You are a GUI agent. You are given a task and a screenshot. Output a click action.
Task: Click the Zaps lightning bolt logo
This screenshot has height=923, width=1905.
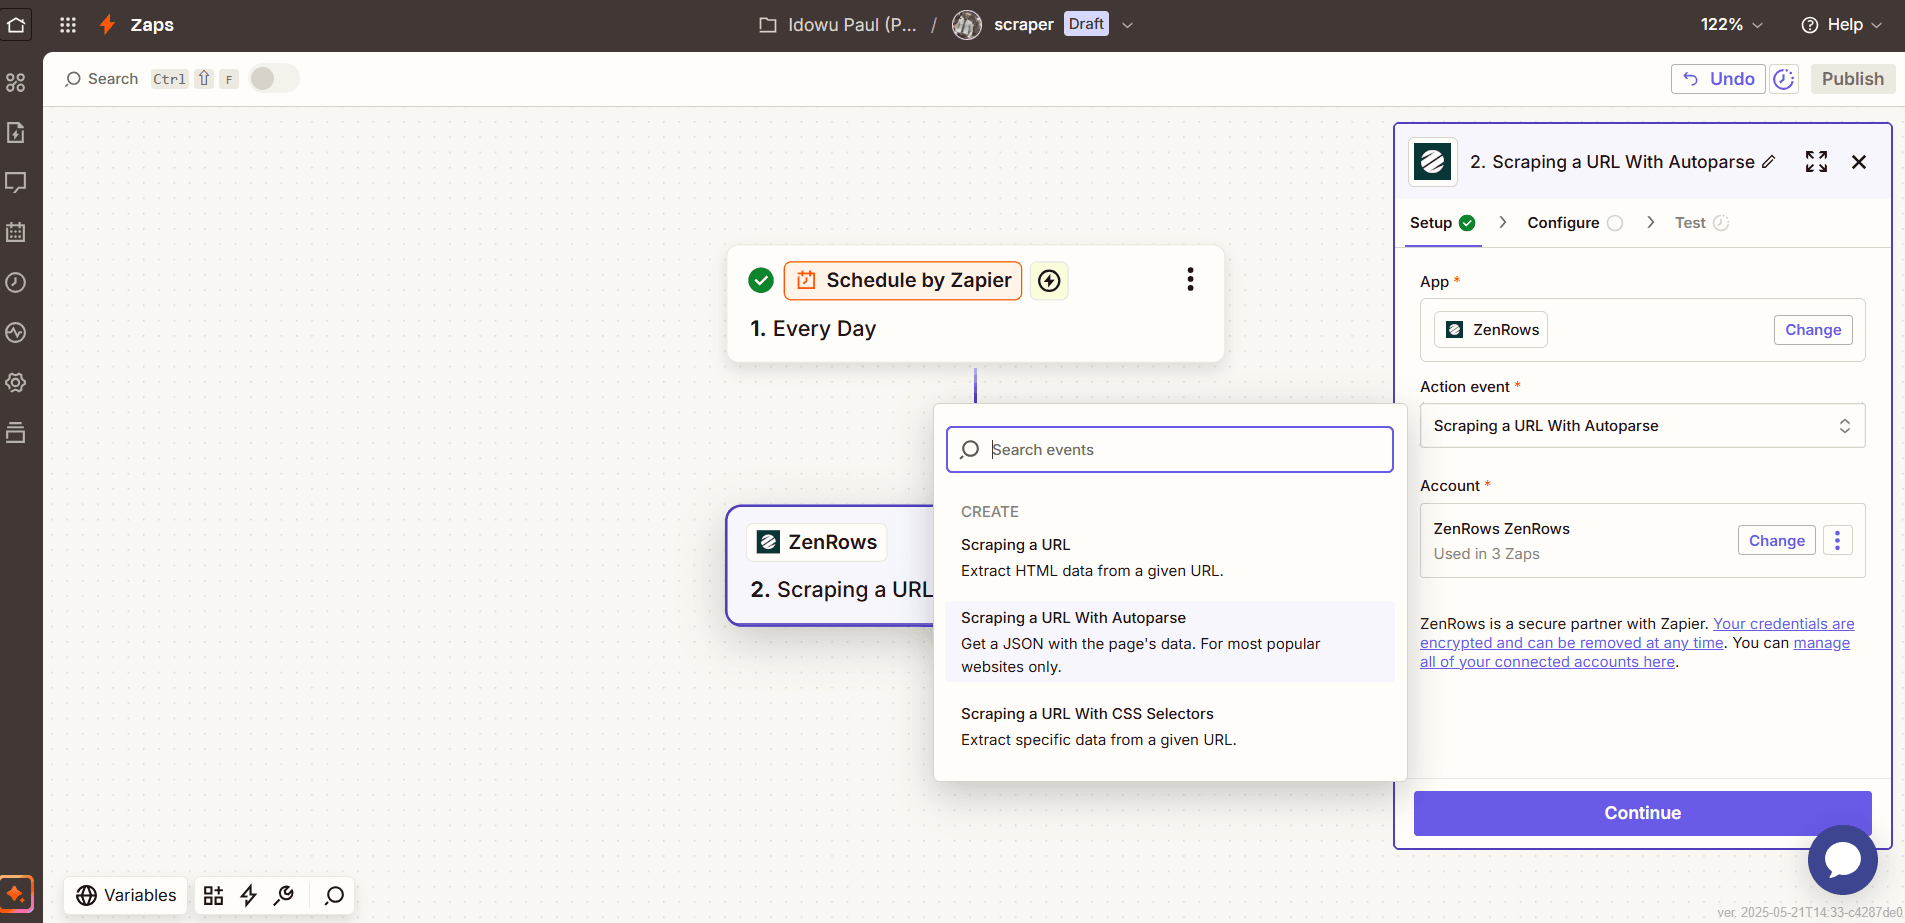107,25
